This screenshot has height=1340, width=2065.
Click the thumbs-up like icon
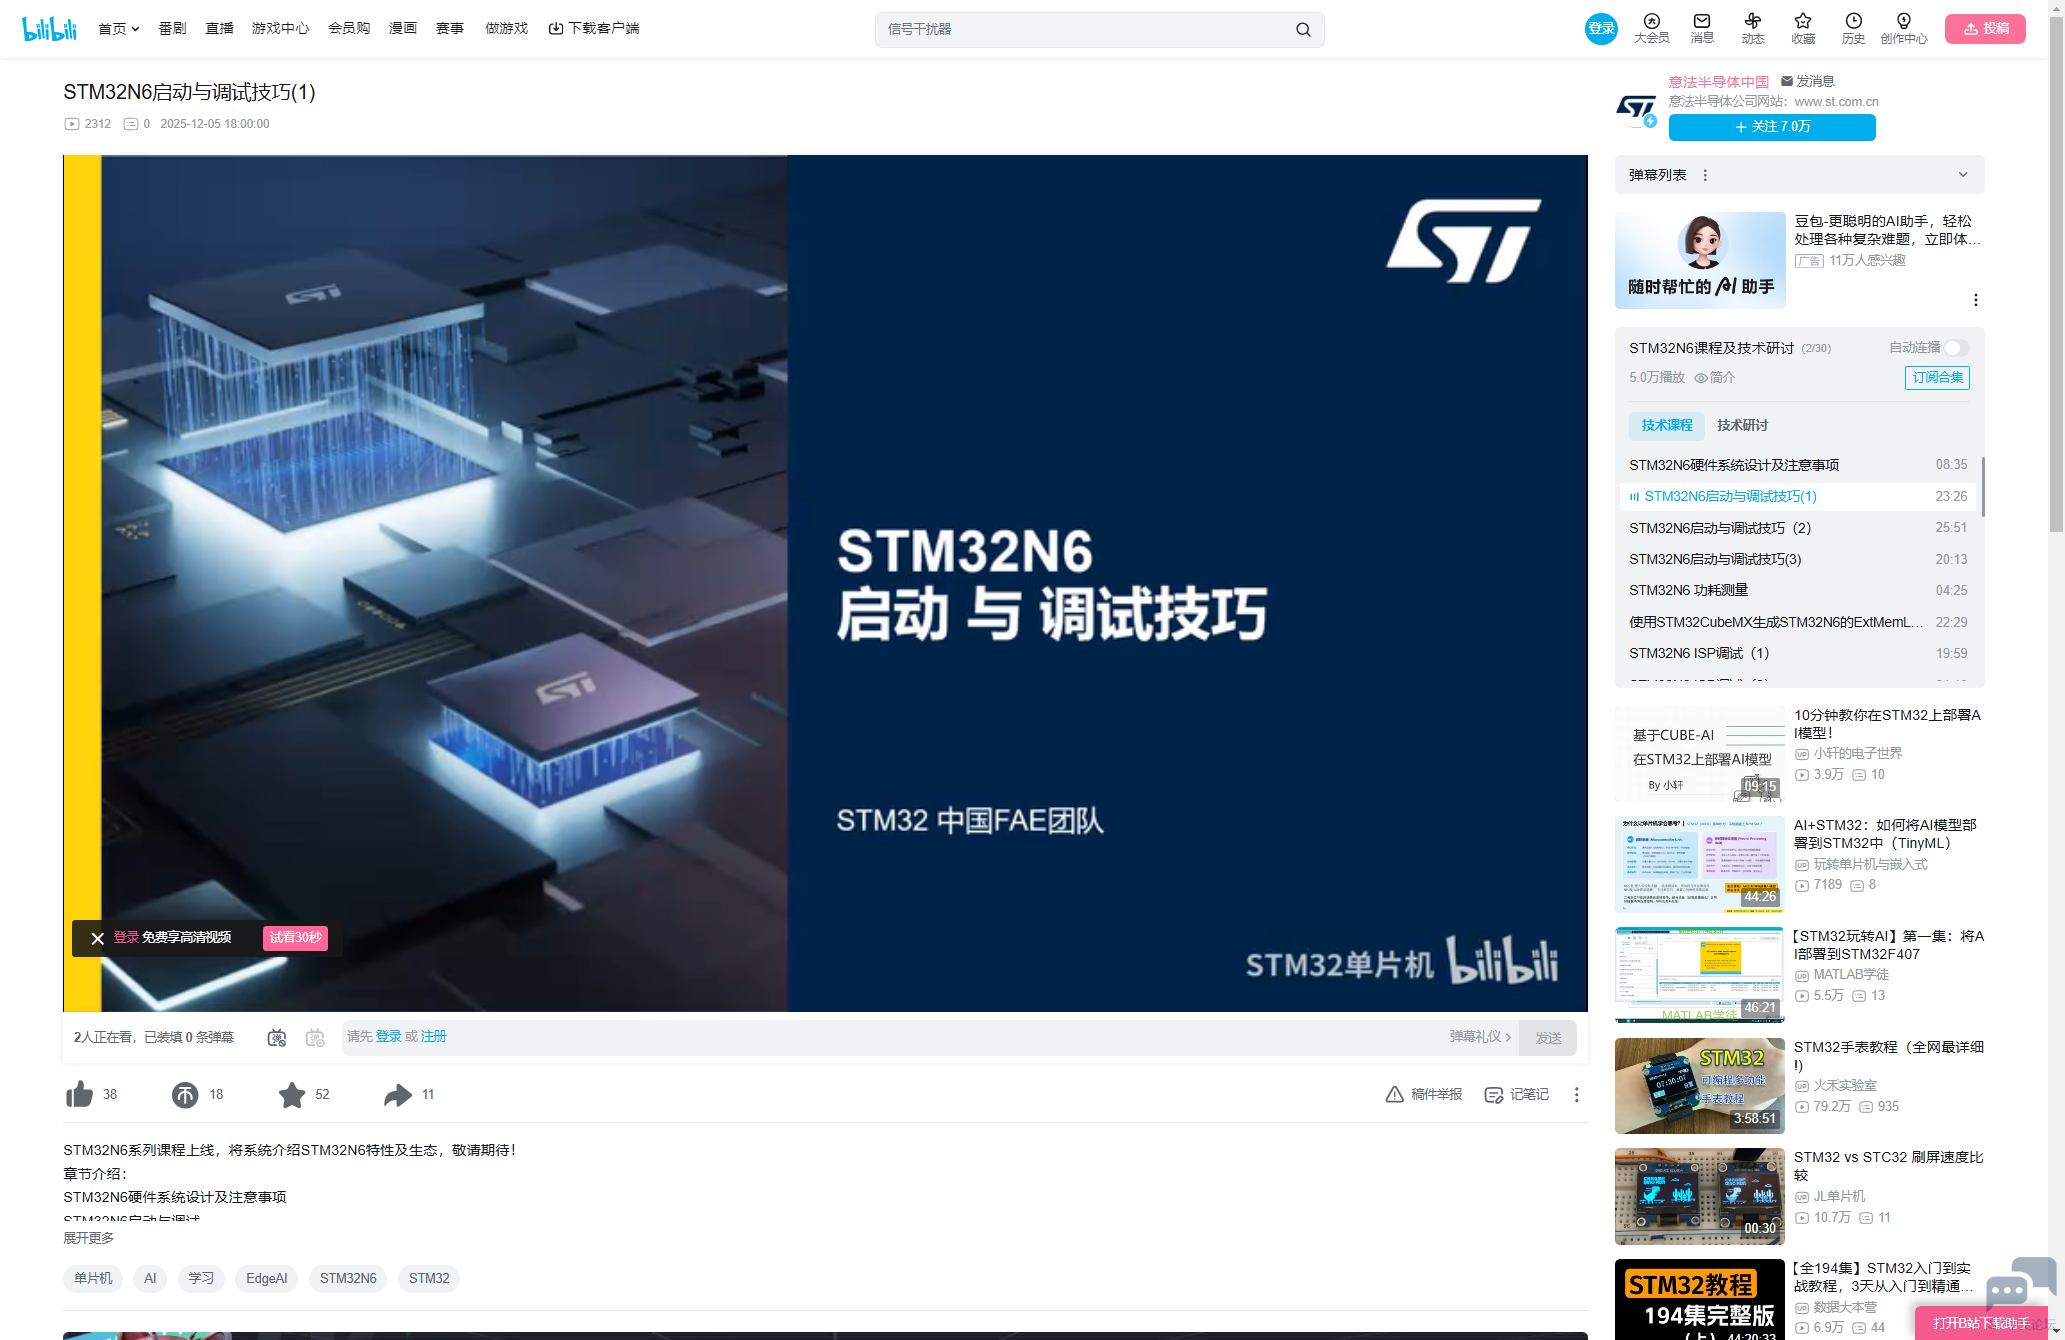tap(79, 1095)
